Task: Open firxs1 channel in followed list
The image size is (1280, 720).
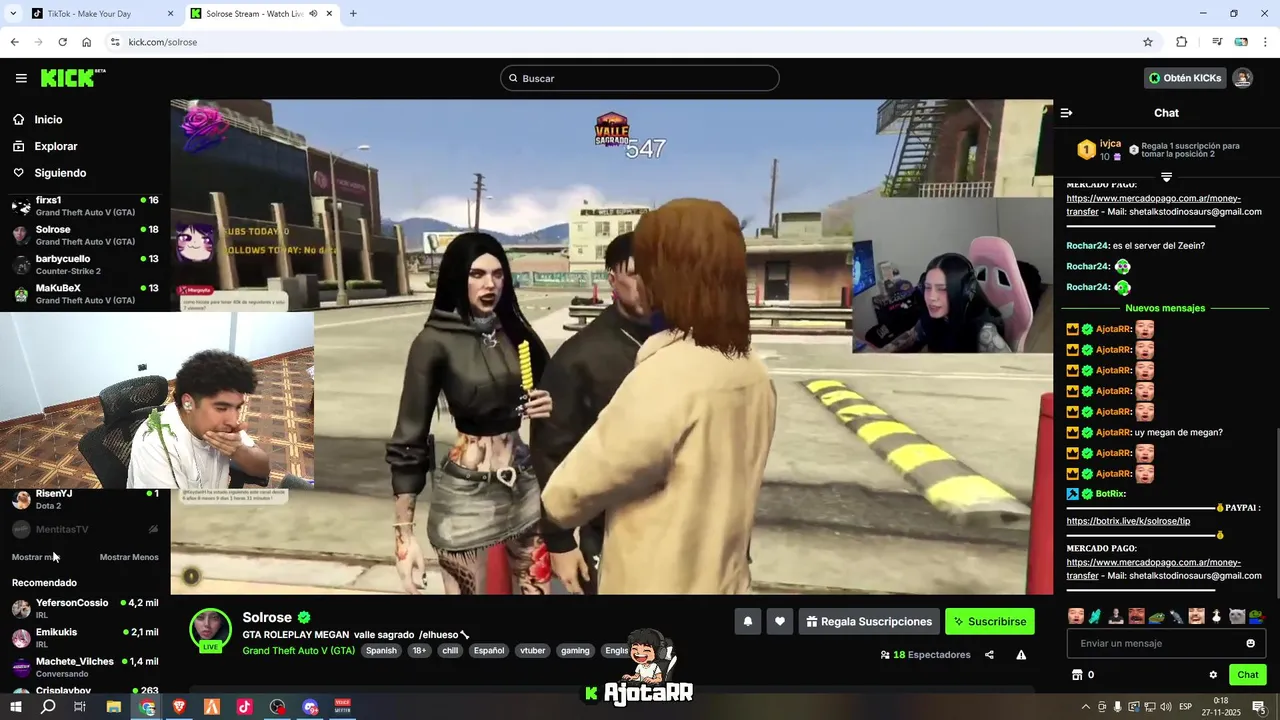Action: pyautogui.click(x=85, y=206)
